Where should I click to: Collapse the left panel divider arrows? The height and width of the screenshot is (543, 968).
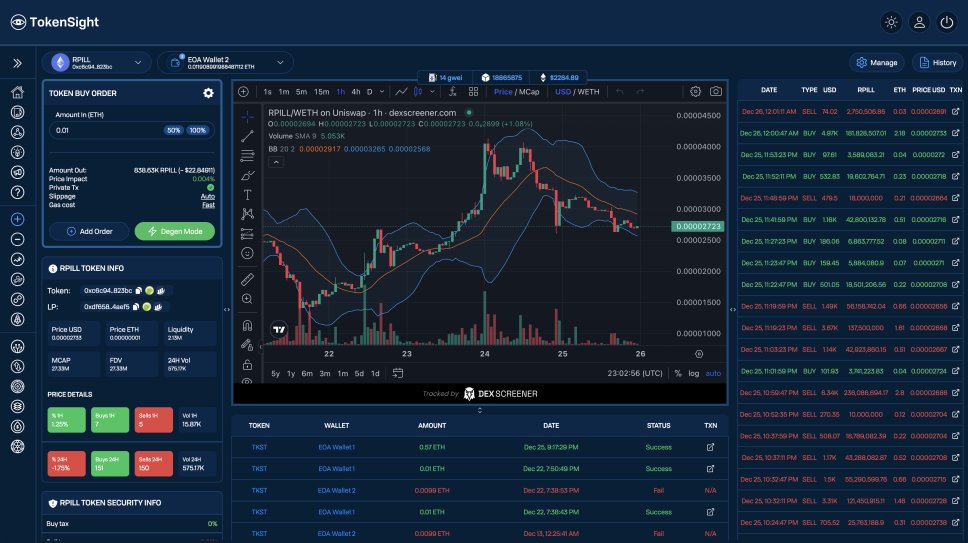click(x=227, y=310)
